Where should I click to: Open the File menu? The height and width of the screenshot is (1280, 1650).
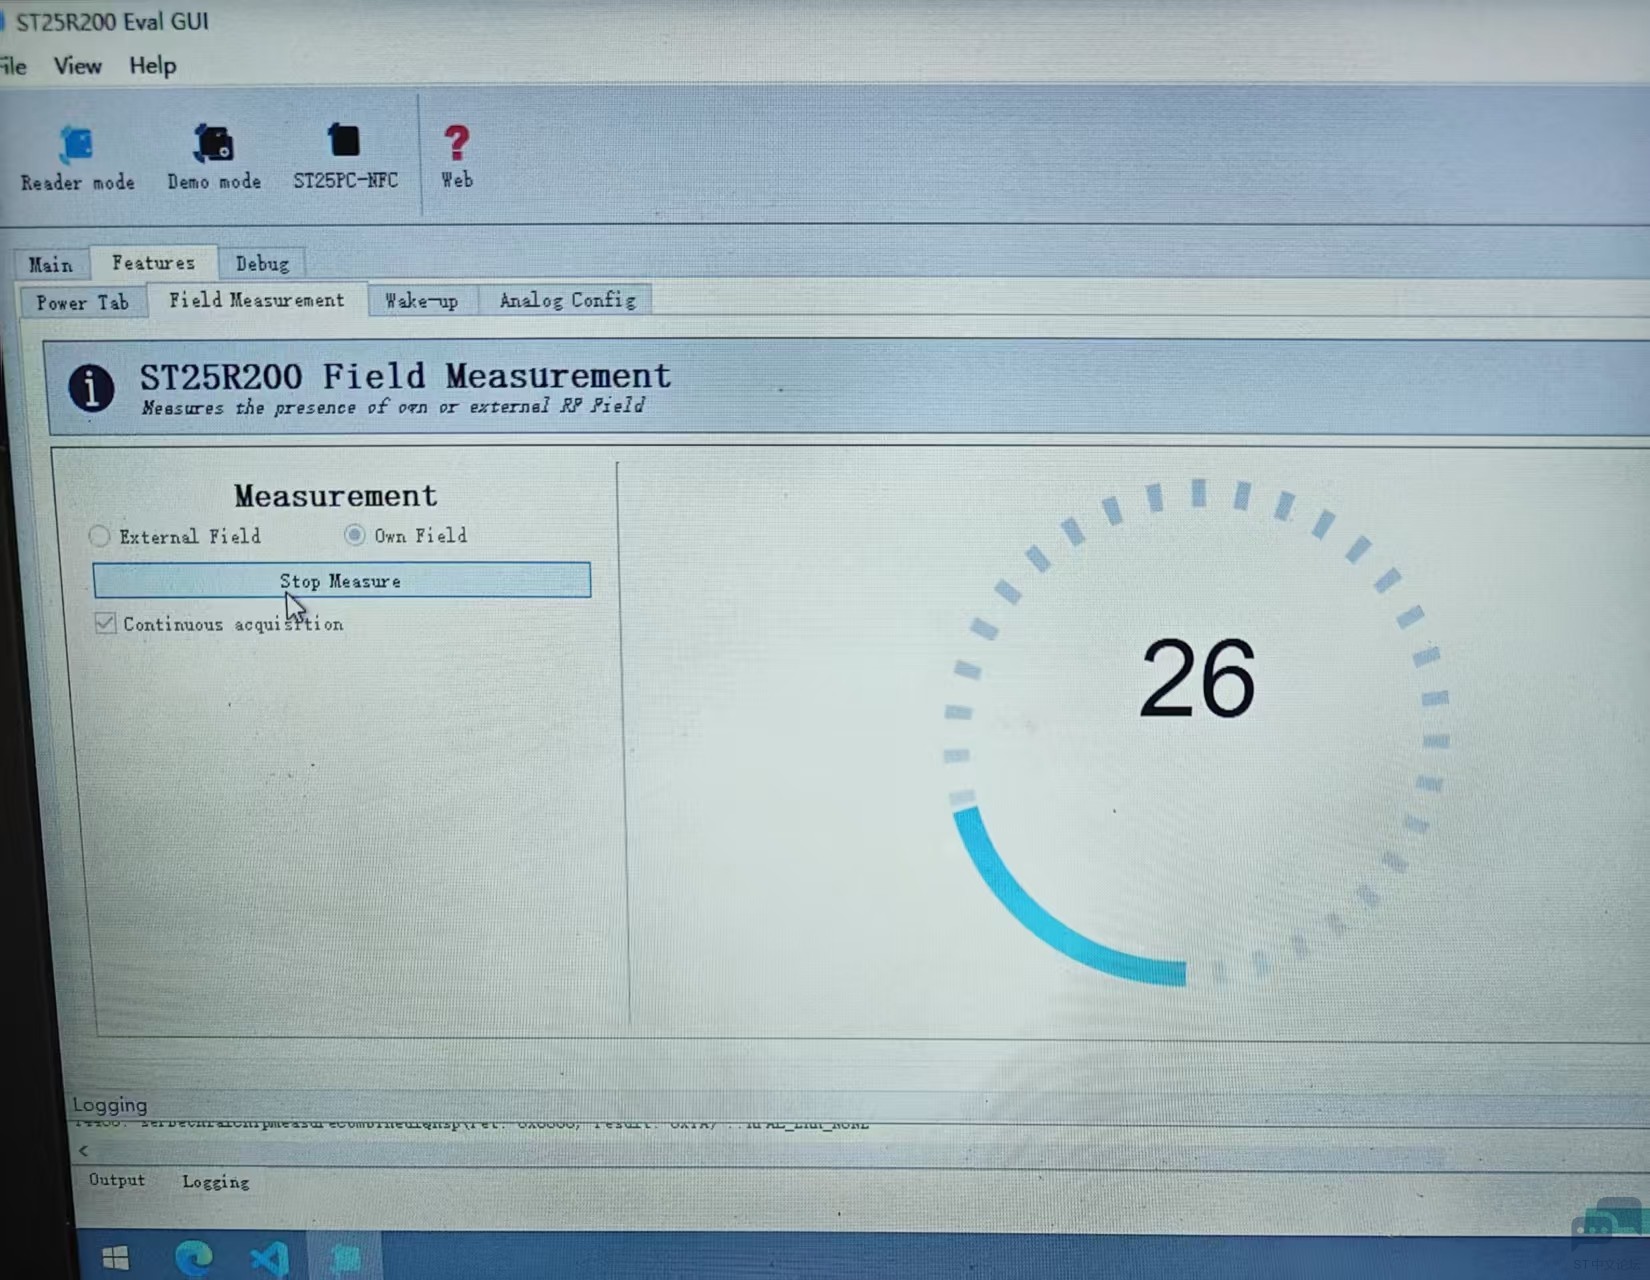point(13,66)
